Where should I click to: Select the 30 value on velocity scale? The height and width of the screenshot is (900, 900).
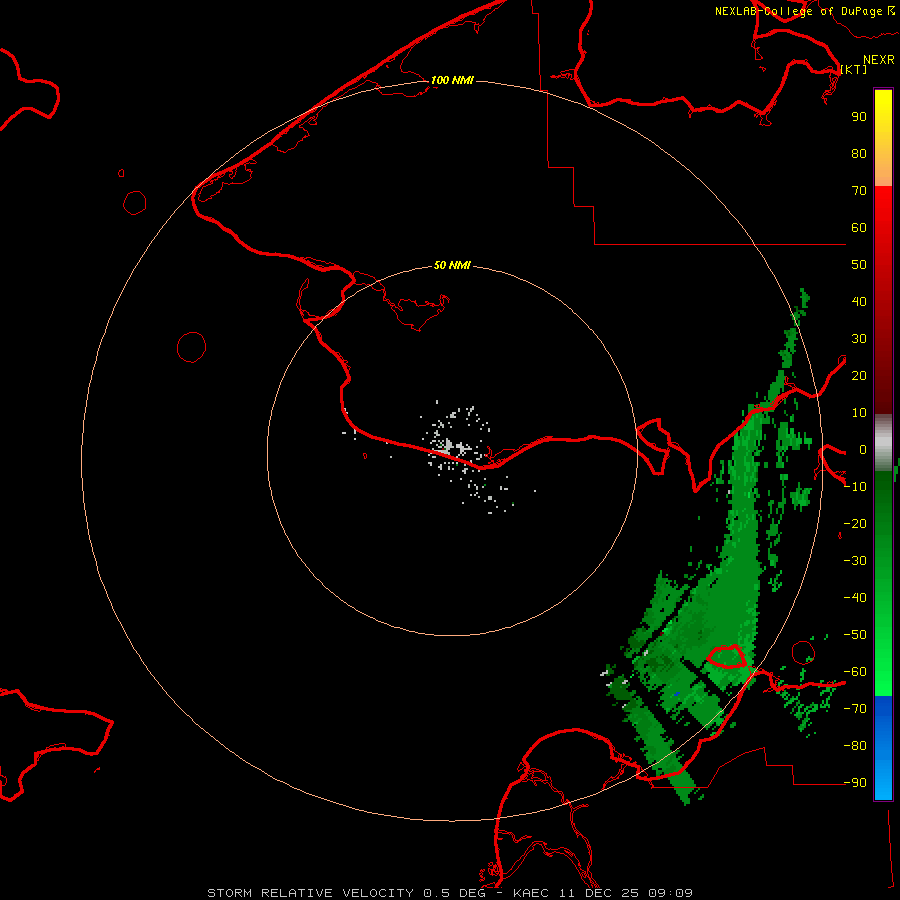click(x=859, y=339)
